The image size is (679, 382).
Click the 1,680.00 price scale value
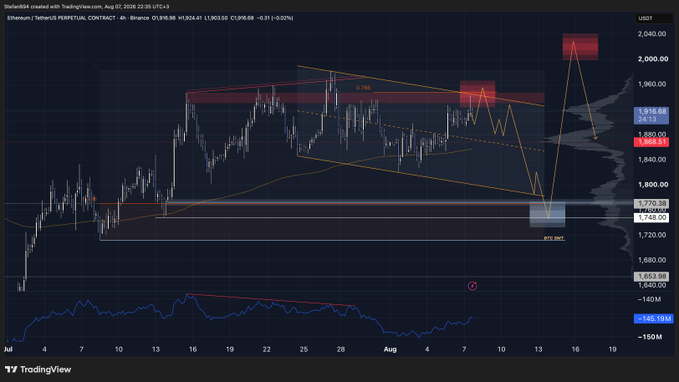click(652, 260)
